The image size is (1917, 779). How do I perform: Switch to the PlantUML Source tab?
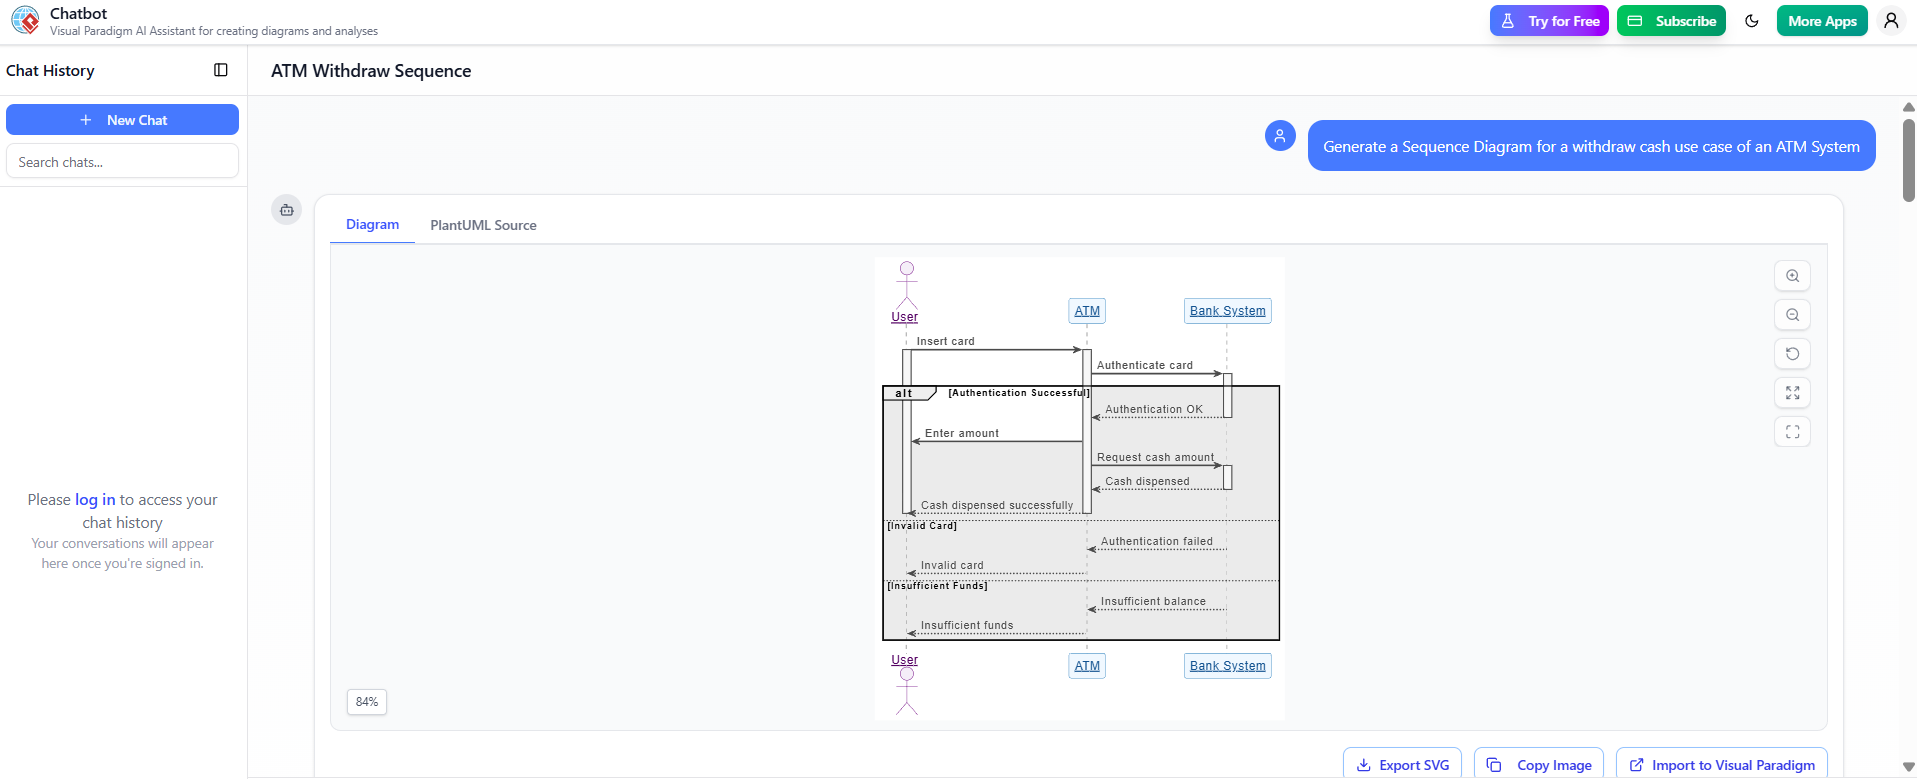click(x=483, y=225)
